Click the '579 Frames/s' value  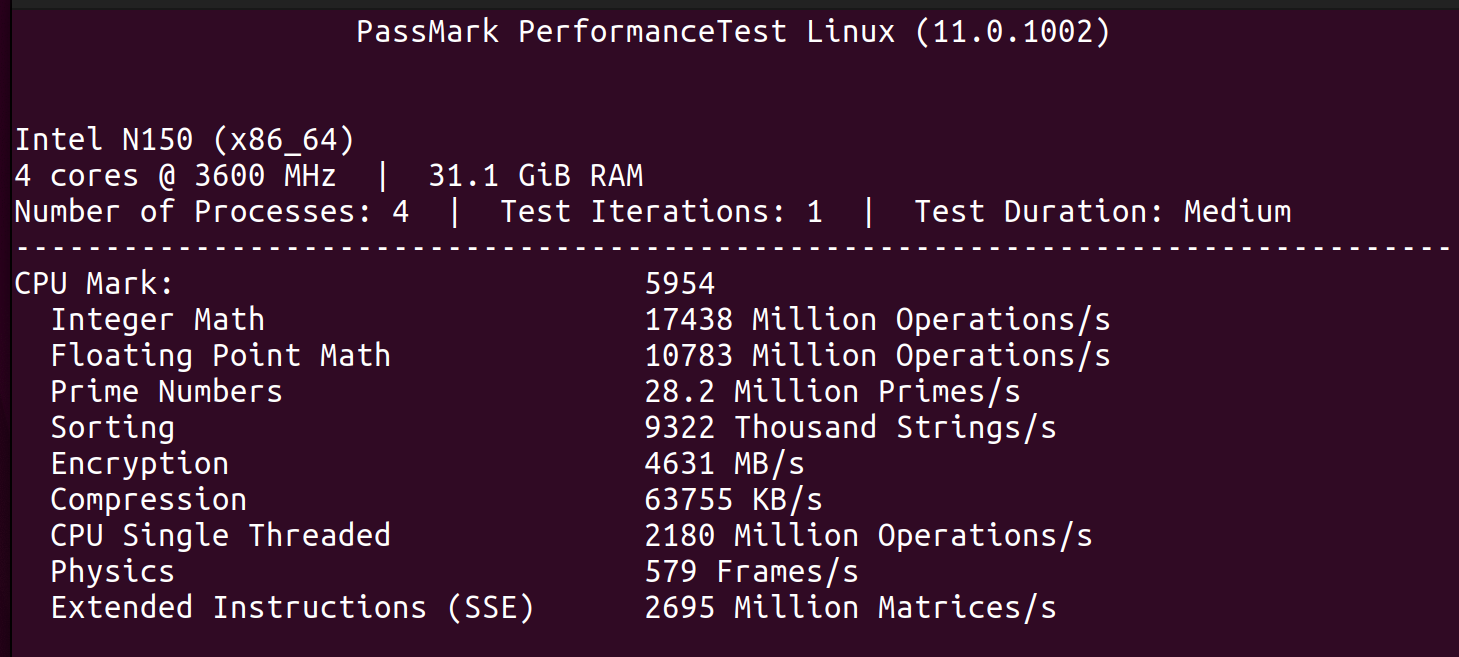point(752,572)
